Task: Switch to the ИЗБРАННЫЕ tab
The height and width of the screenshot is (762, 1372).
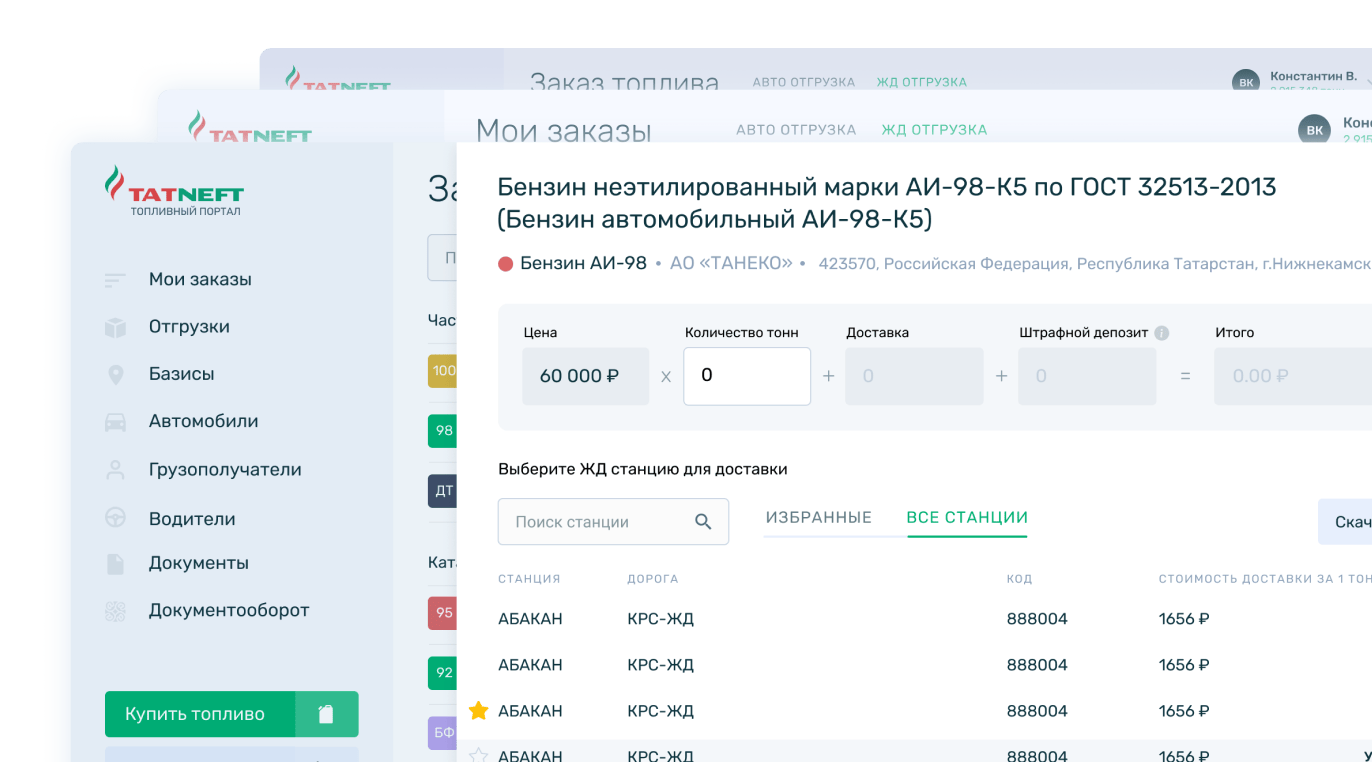Action: click(818, 518)
